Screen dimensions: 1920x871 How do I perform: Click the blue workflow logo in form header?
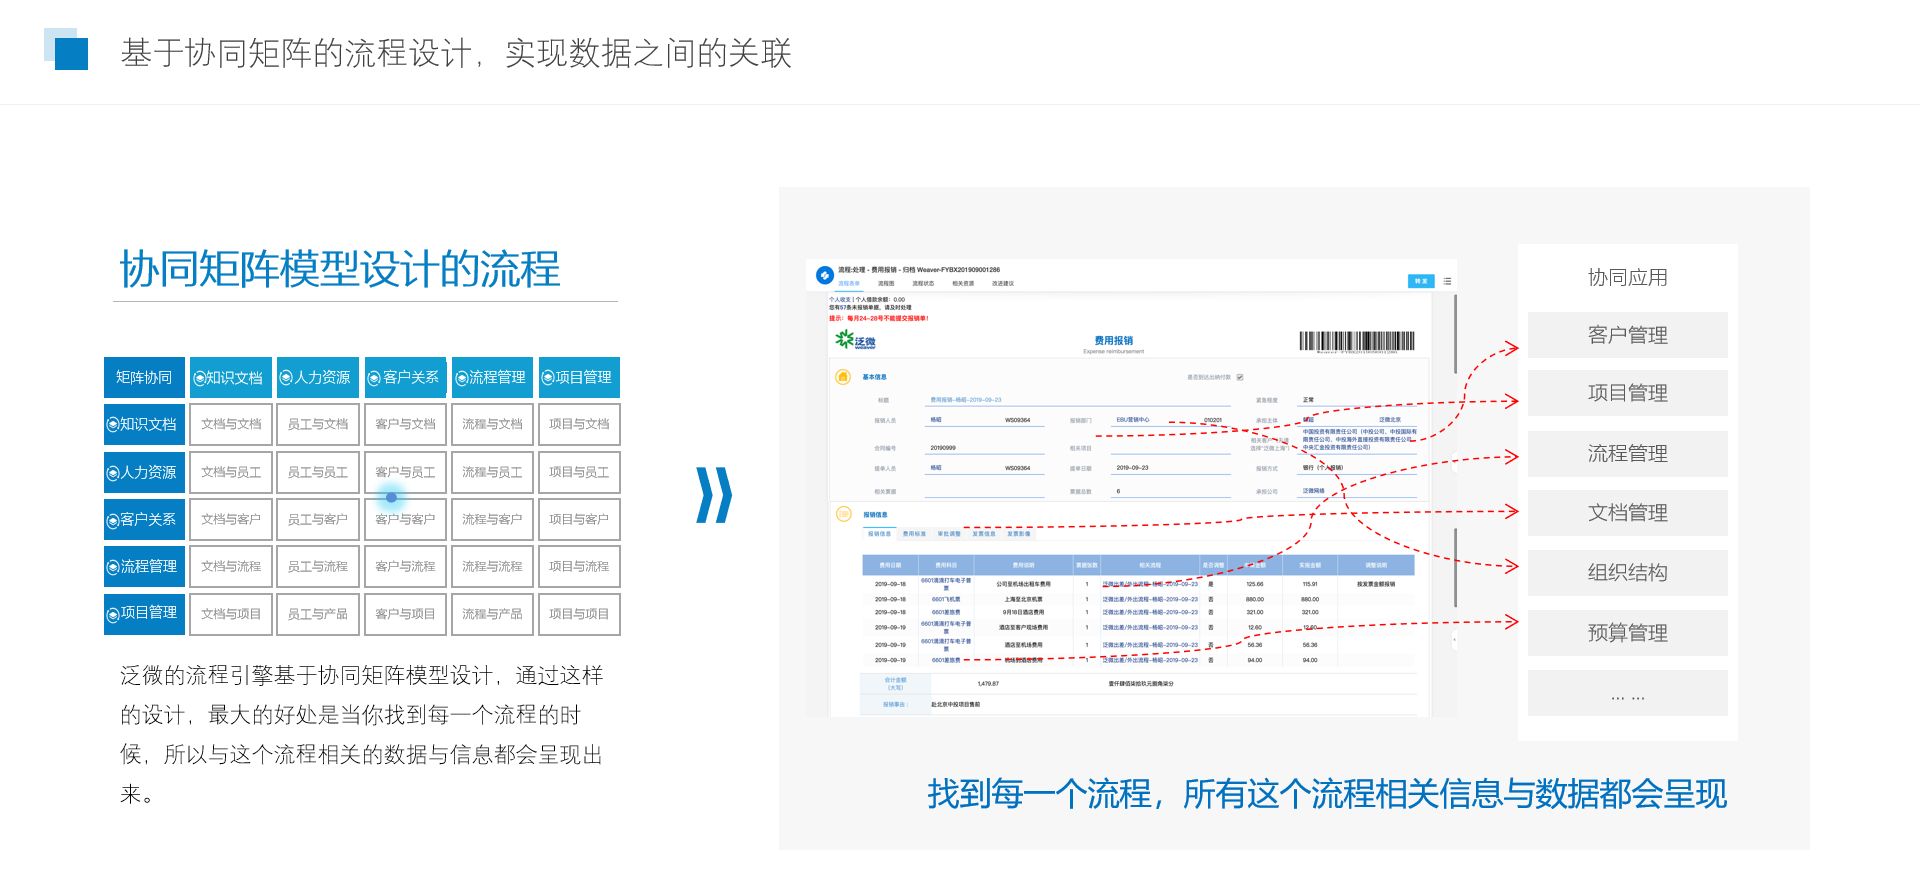[824, 275]
